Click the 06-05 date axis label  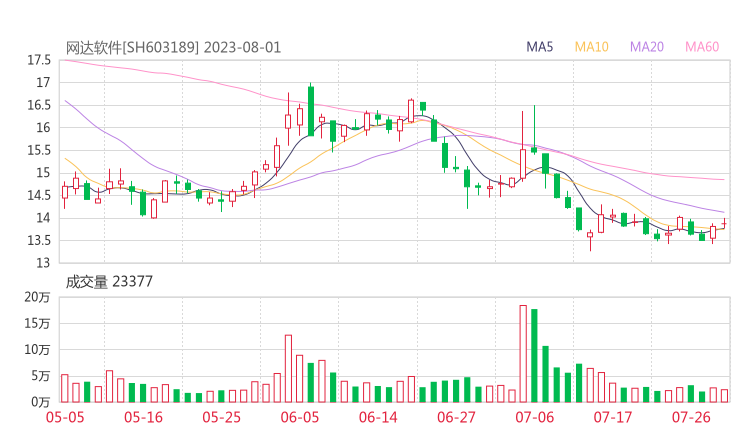[300, 417]
